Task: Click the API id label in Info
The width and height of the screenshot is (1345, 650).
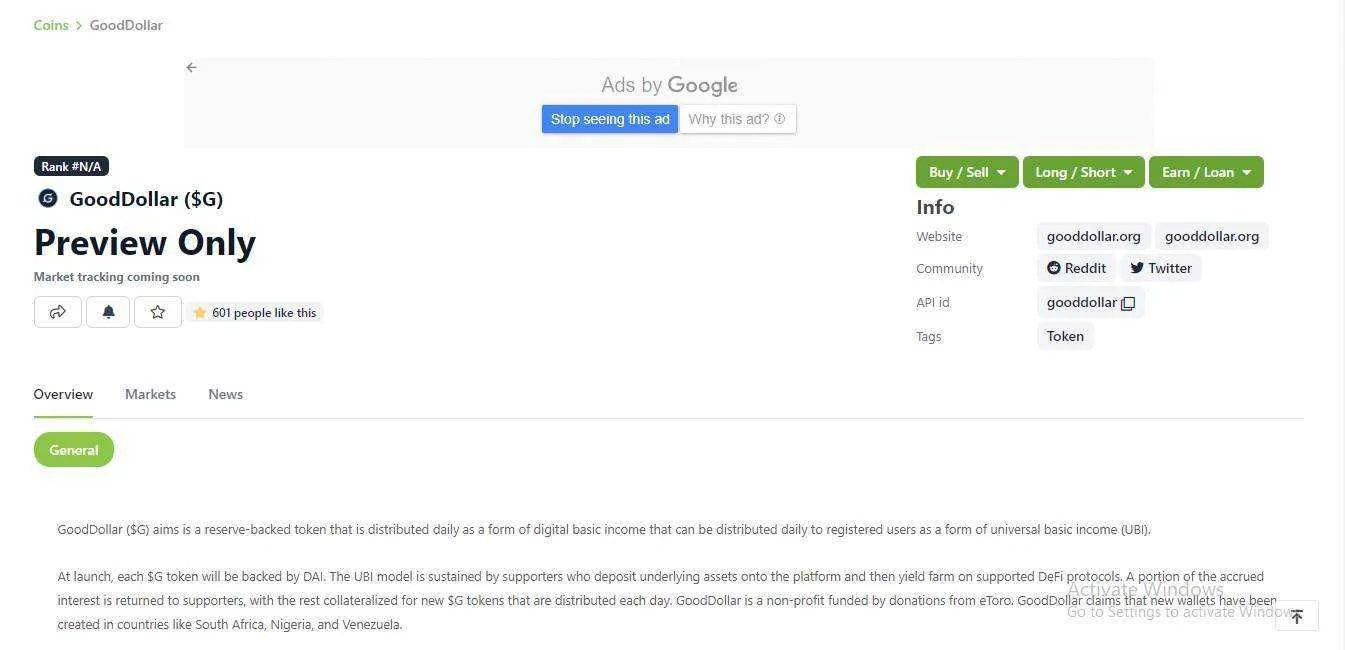Action: pos(933,303)
